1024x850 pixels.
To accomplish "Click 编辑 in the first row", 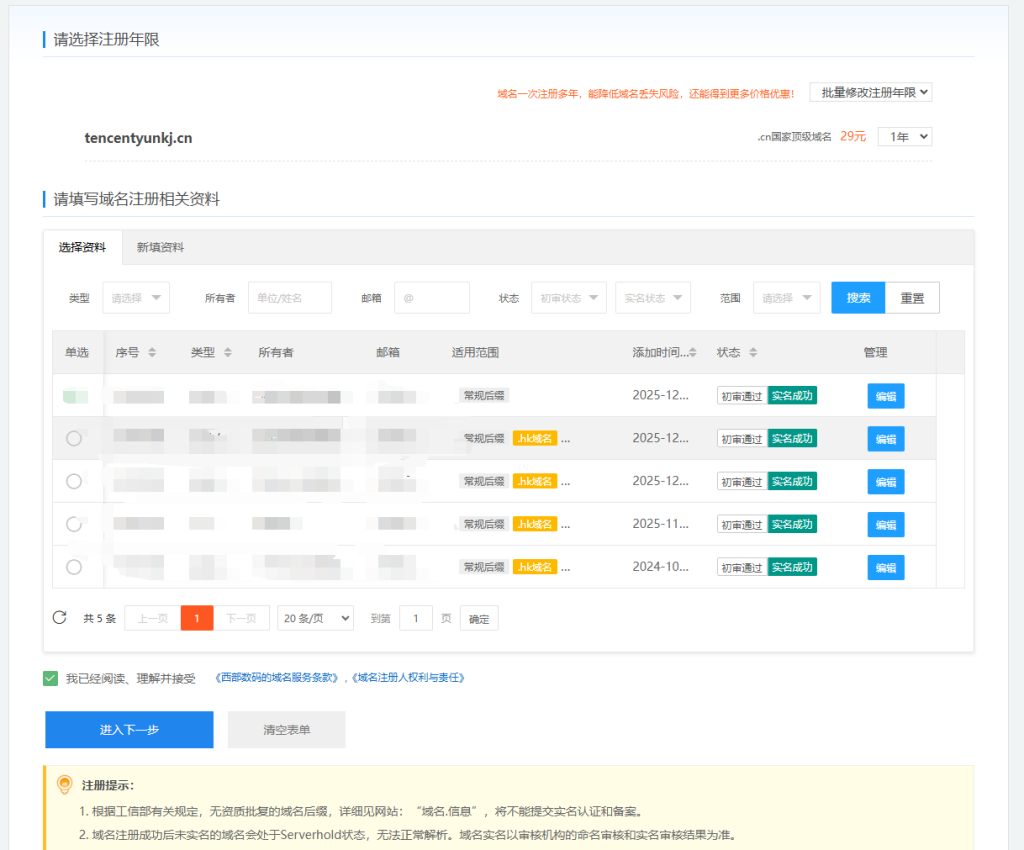I will click(886, 396).
